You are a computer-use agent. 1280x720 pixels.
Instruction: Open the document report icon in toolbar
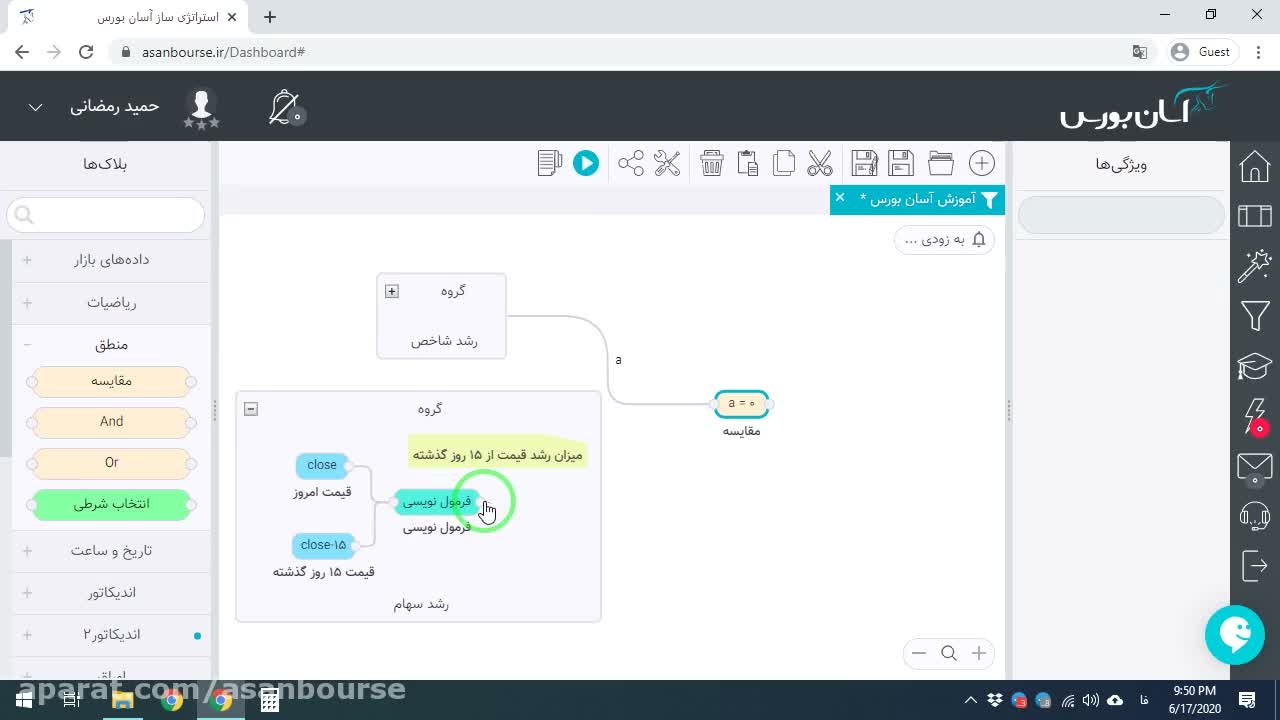click(550, 163)
